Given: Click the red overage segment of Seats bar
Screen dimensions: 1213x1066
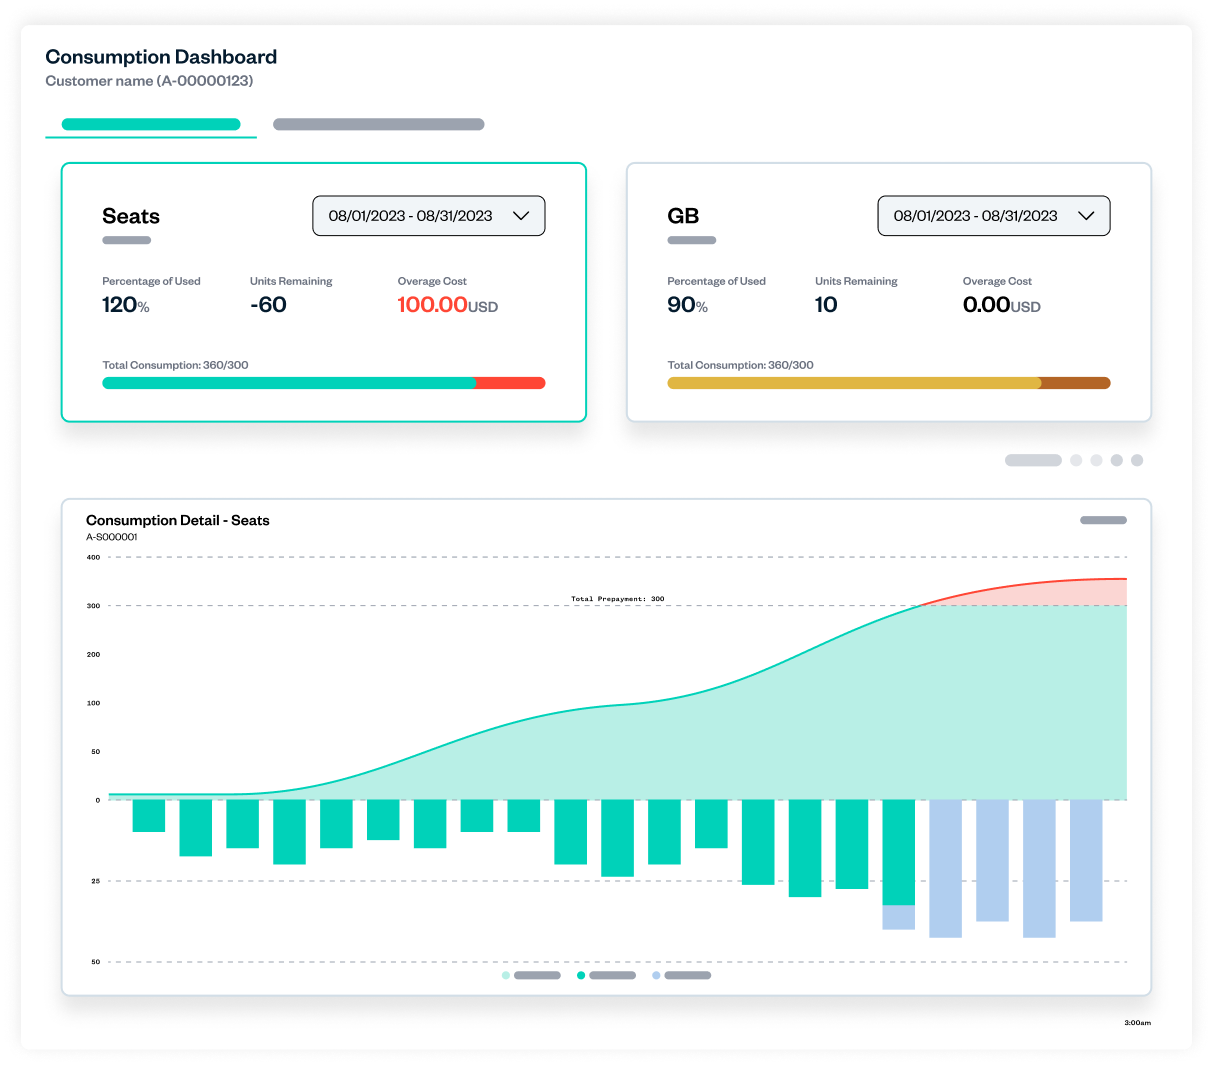Looking at the screenshot, I should pos(510,383).
